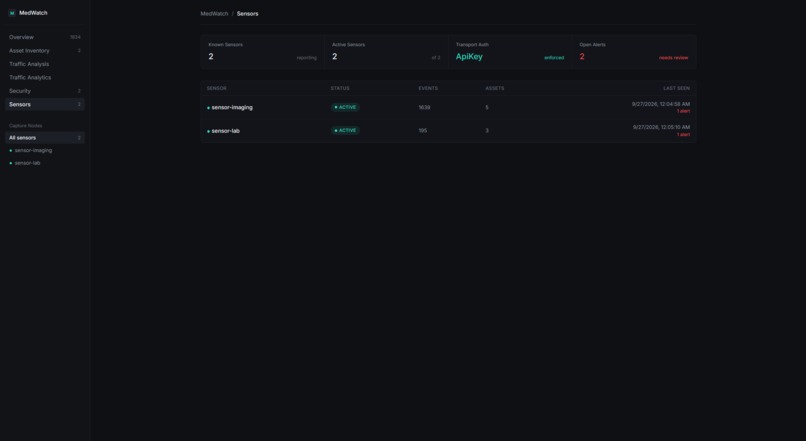The height and width of the screenshot is (441, 806).
Task: Click the 1639 events value for sensor-imaging
Action: coord(424,107)
